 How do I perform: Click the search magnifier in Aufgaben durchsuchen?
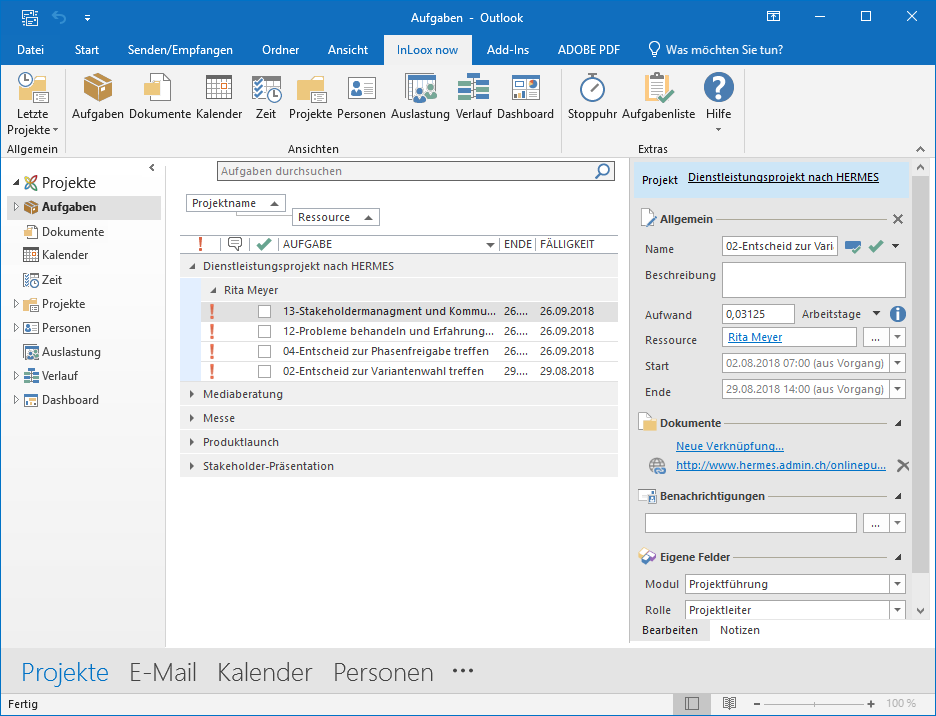point(603,171)
